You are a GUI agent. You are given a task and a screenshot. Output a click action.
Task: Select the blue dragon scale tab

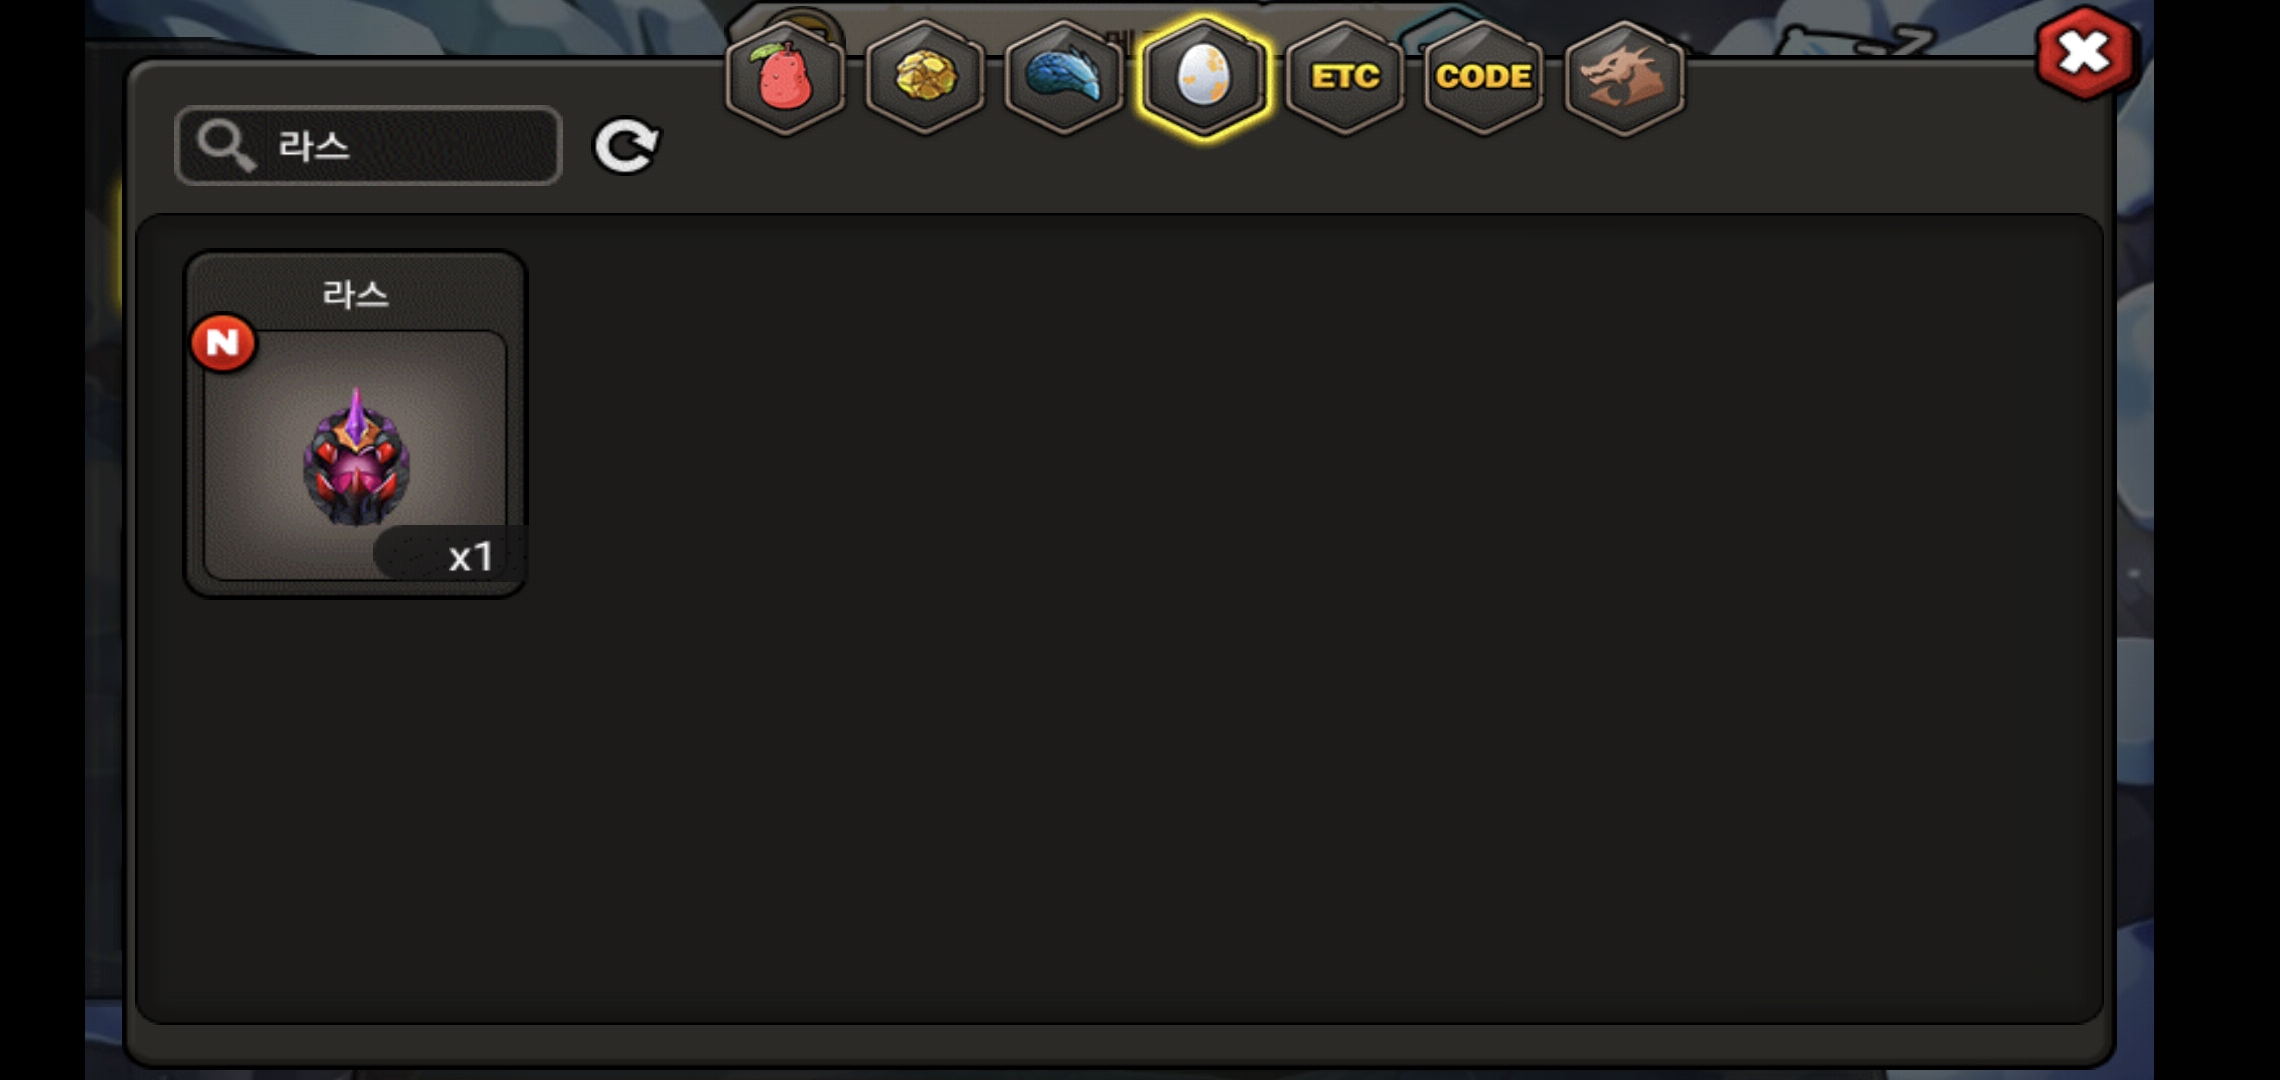click(1064, 77)
